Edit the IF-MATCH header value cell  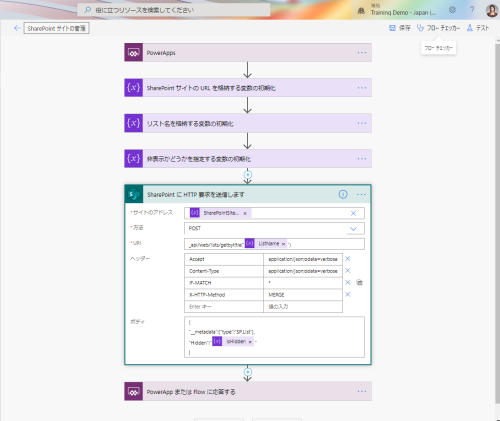[303, 283]
